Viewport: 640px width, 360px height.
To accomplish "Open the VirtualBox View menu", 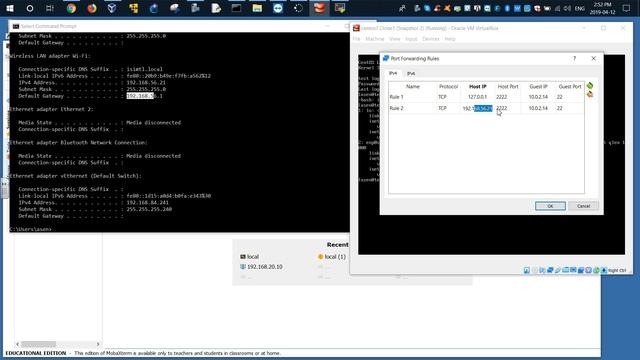I will [x=395, y=39].
